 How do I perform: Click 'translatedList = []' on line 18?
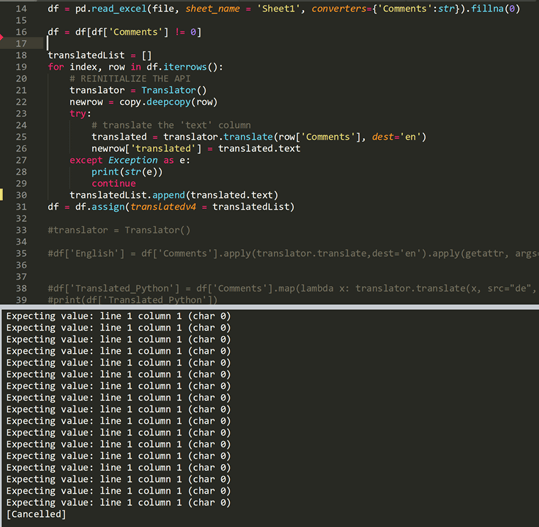(x=100, y=55)
